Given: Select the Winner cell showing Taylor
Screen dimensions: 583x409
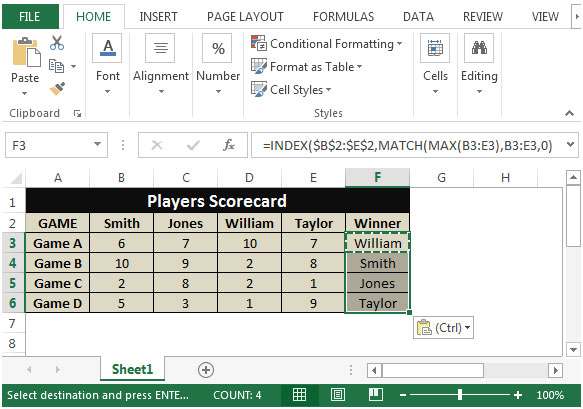Looking at the screenshot, I should tap(377, 303).
